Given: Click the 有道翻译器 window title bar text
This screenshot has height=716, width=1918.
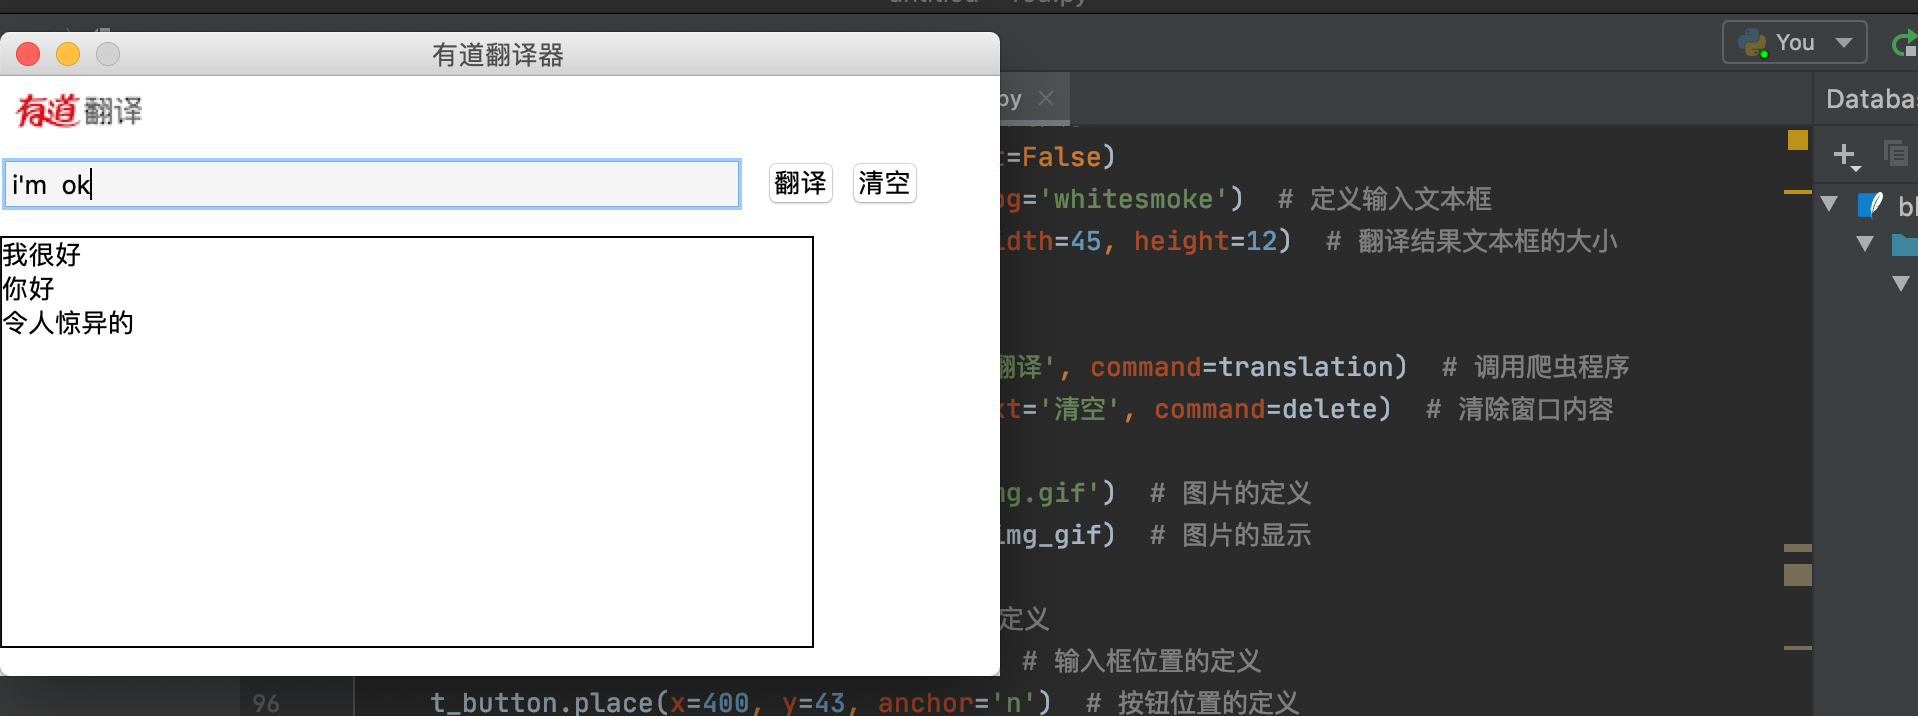Looking at the screenshot, I should (x=498, y=55).
